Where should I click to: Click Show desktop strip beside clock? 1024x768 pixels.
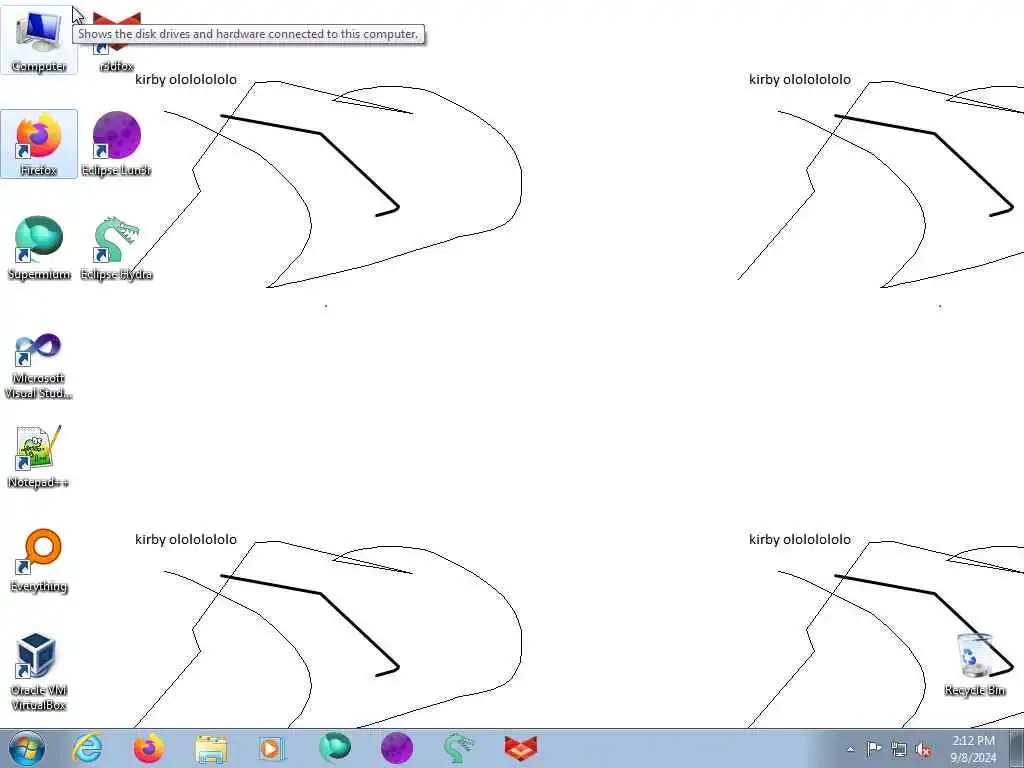click(1017, 748)
